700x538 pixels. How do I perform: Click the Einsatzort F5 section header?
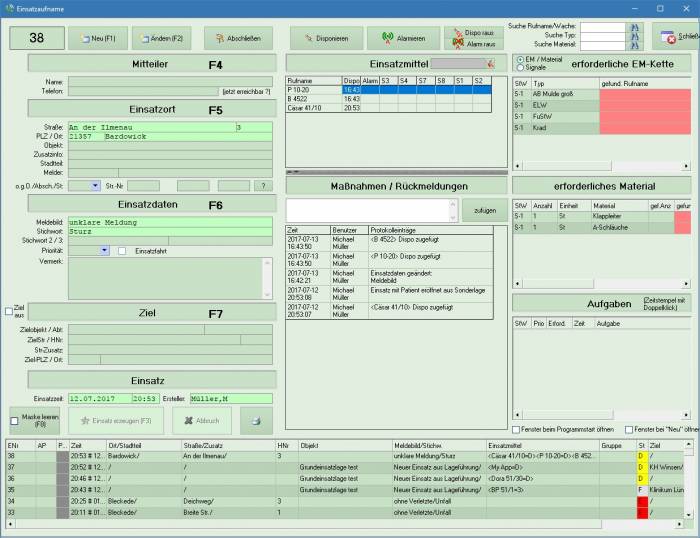point(152,110)
